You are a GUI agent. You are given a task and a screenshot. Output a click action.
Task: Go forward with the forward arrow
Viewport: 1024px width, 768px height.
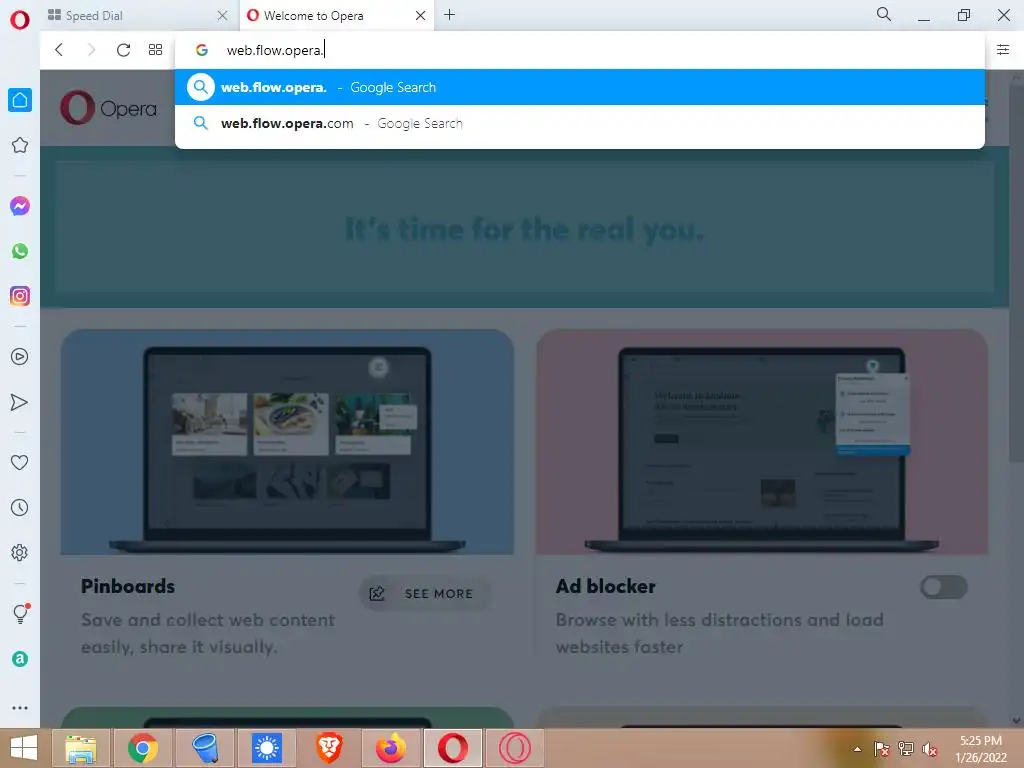click(91, 50)
